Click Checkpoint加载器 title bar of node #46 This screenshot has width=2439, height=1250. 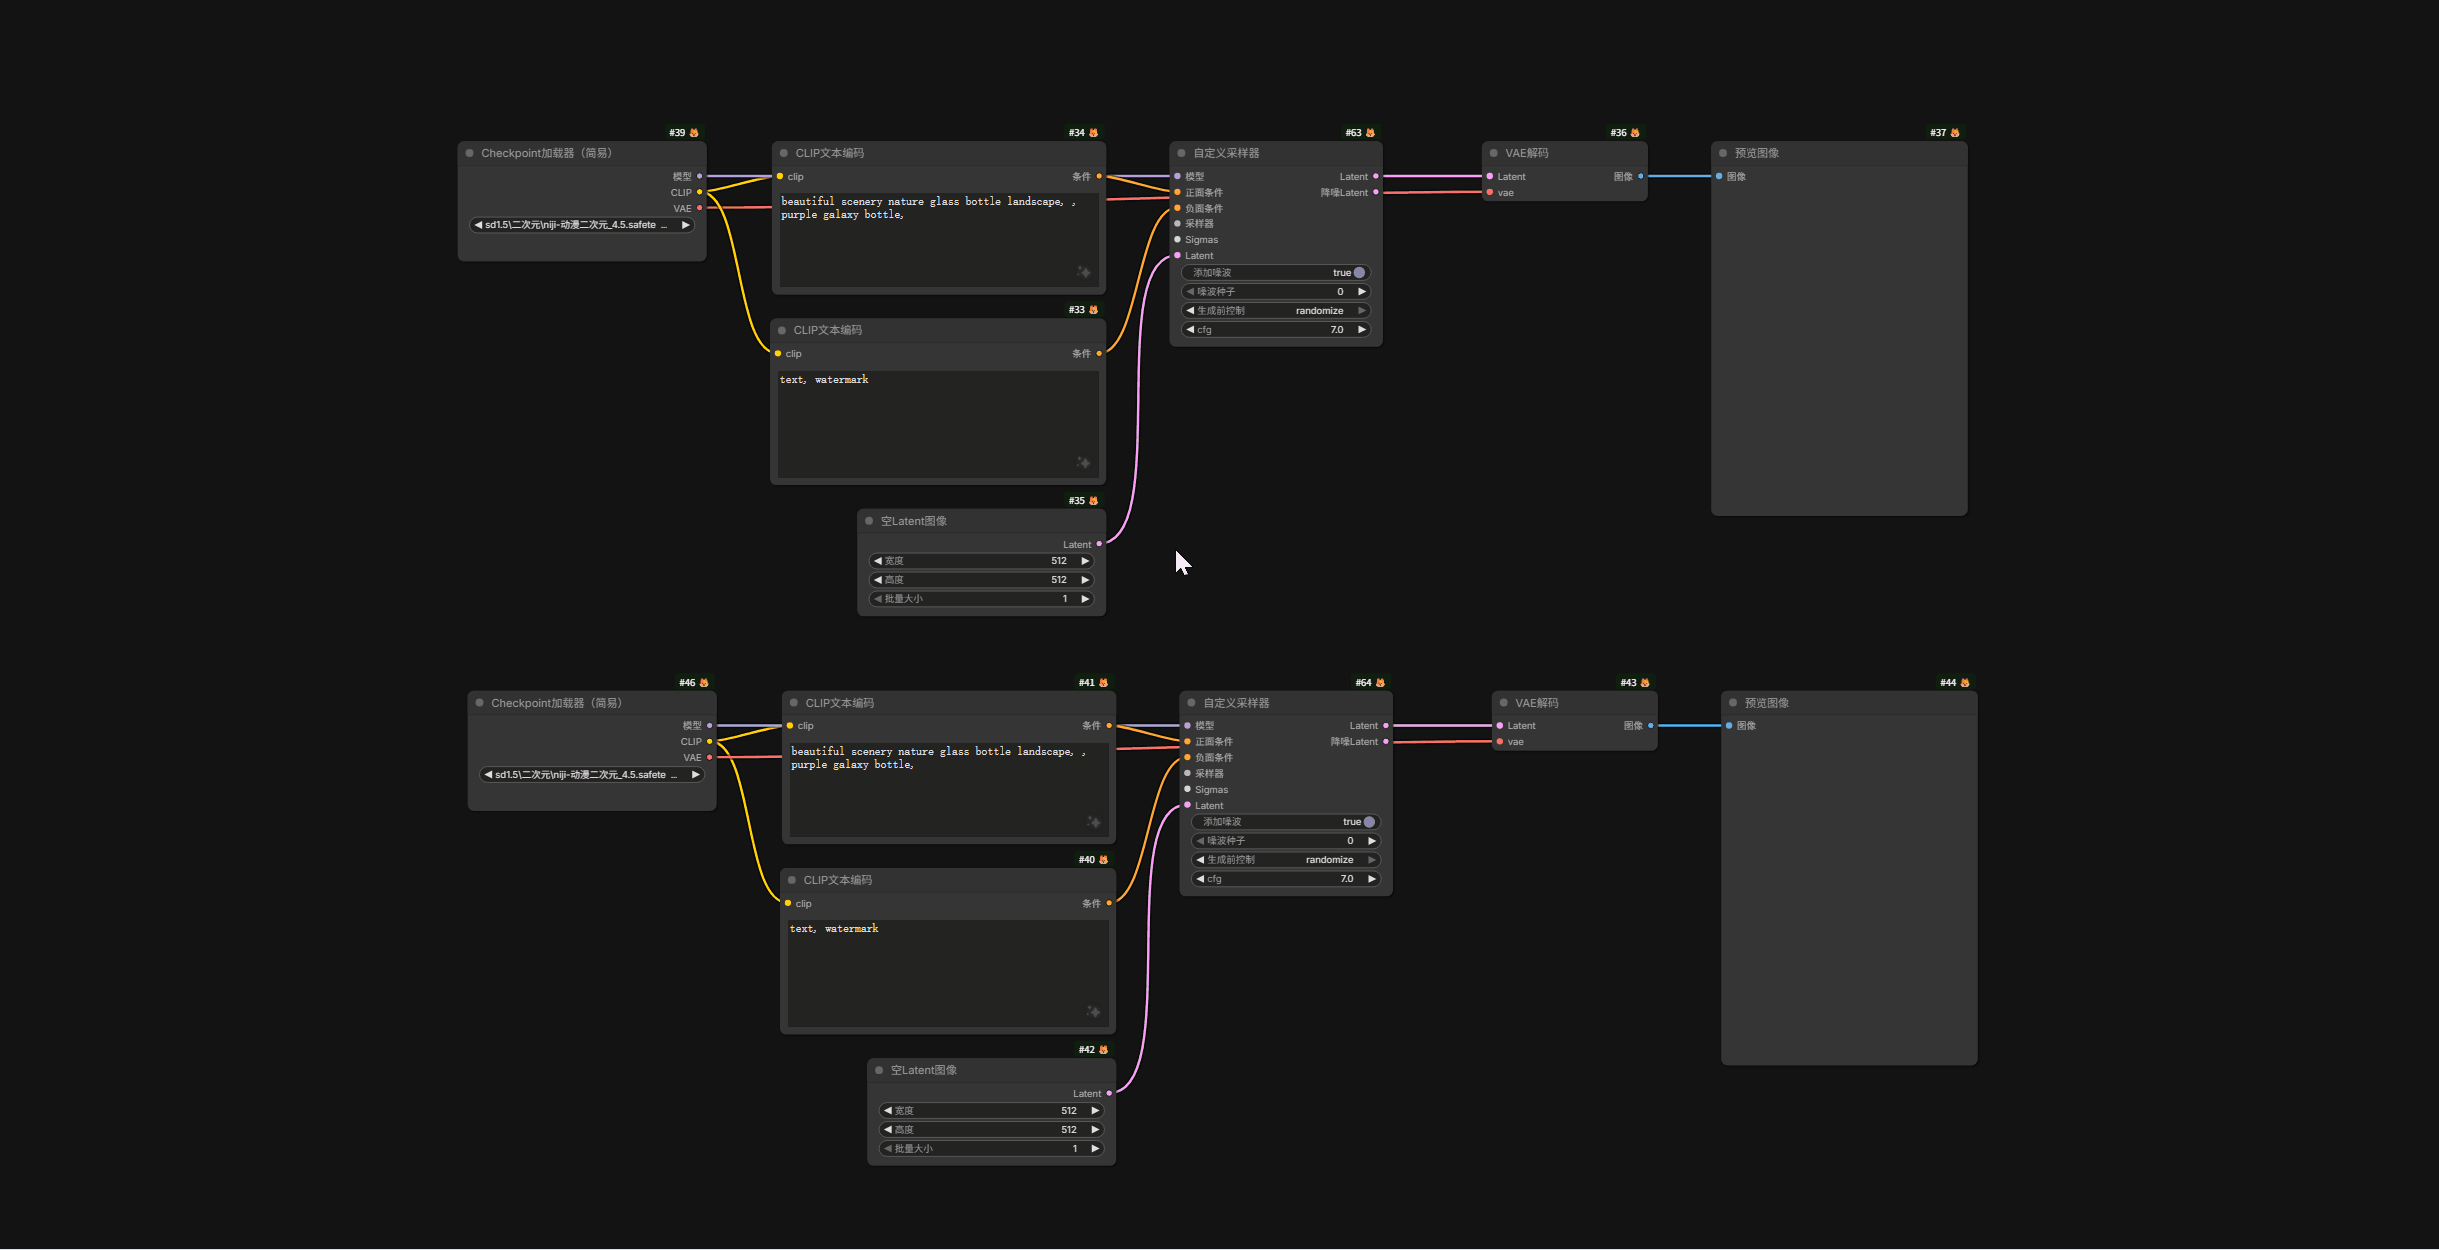click(592, 703)
